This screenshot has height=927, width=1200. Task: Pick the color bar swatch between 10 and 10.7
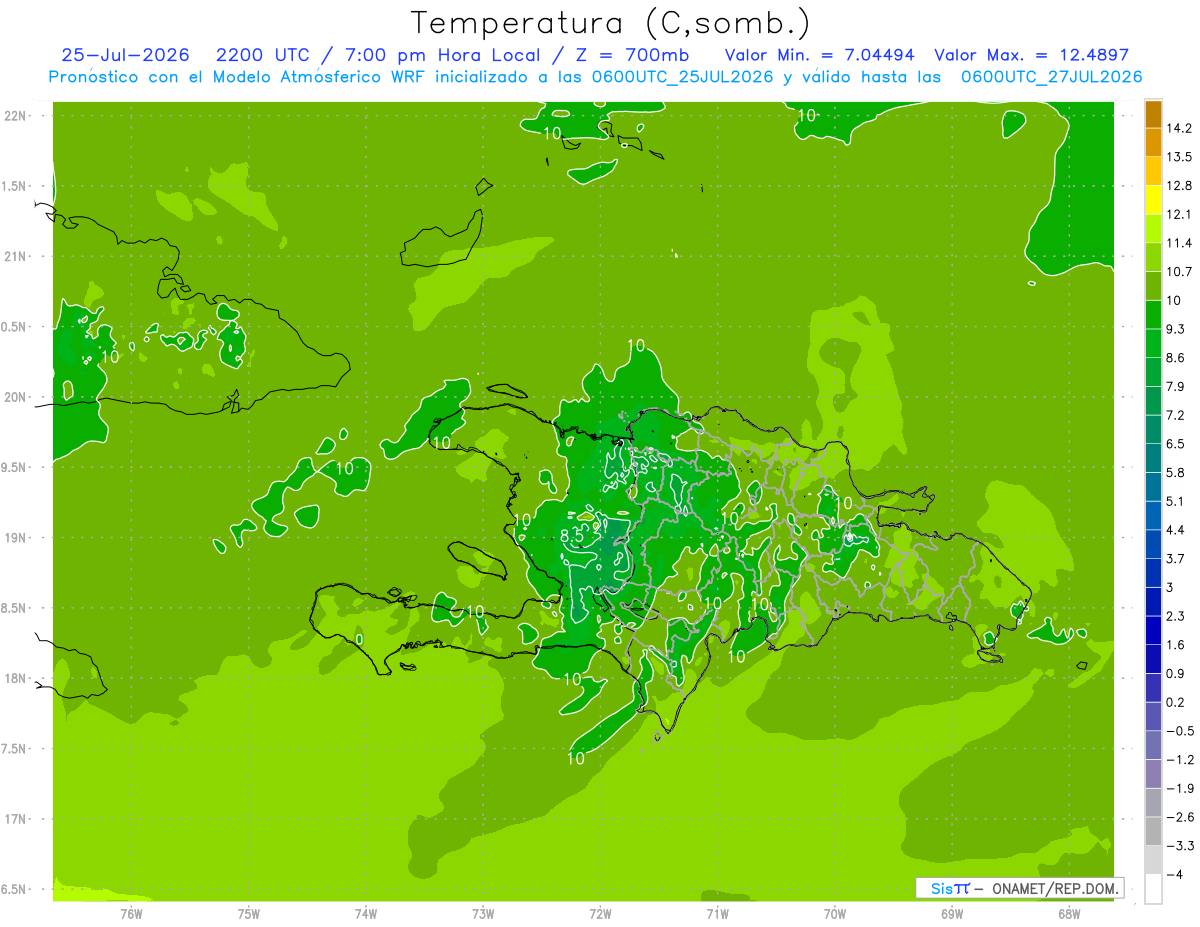coord(1153,286)
